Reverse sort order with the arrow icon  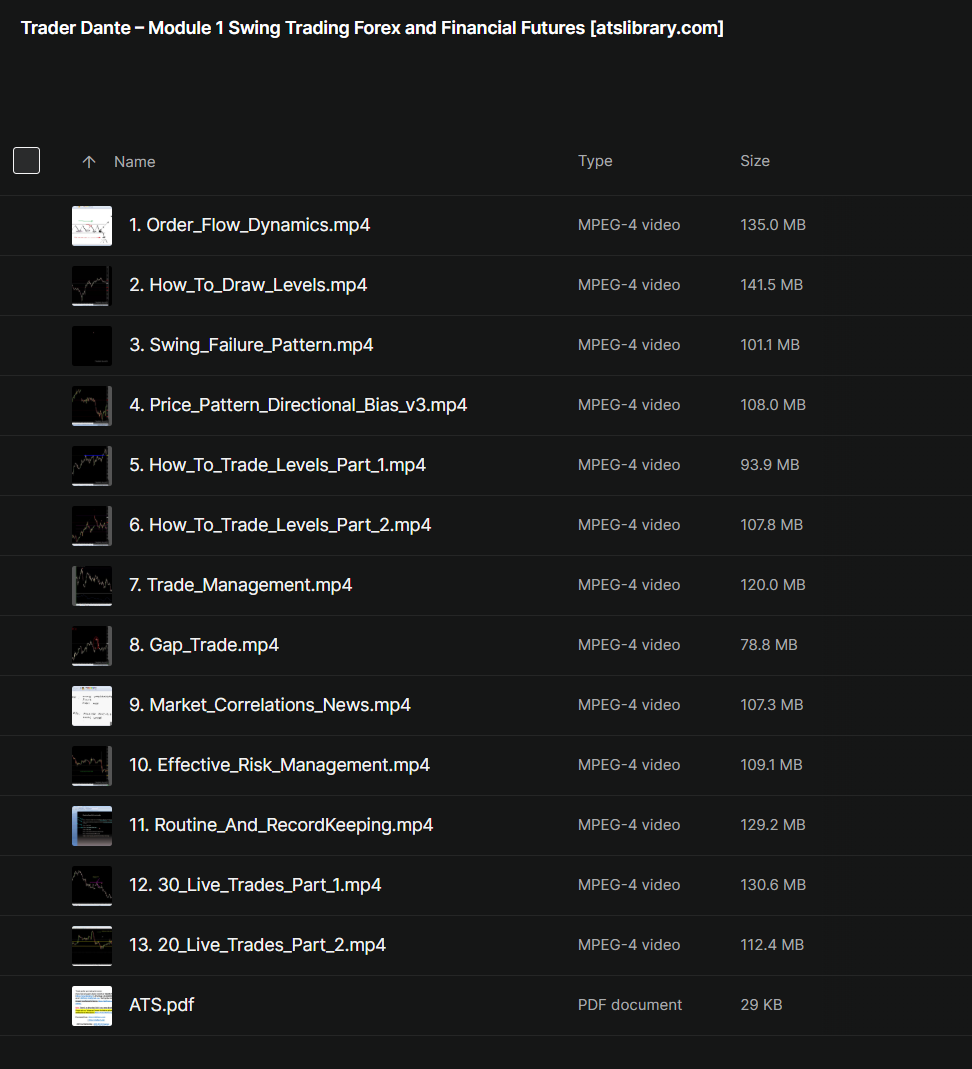(89, 162)
